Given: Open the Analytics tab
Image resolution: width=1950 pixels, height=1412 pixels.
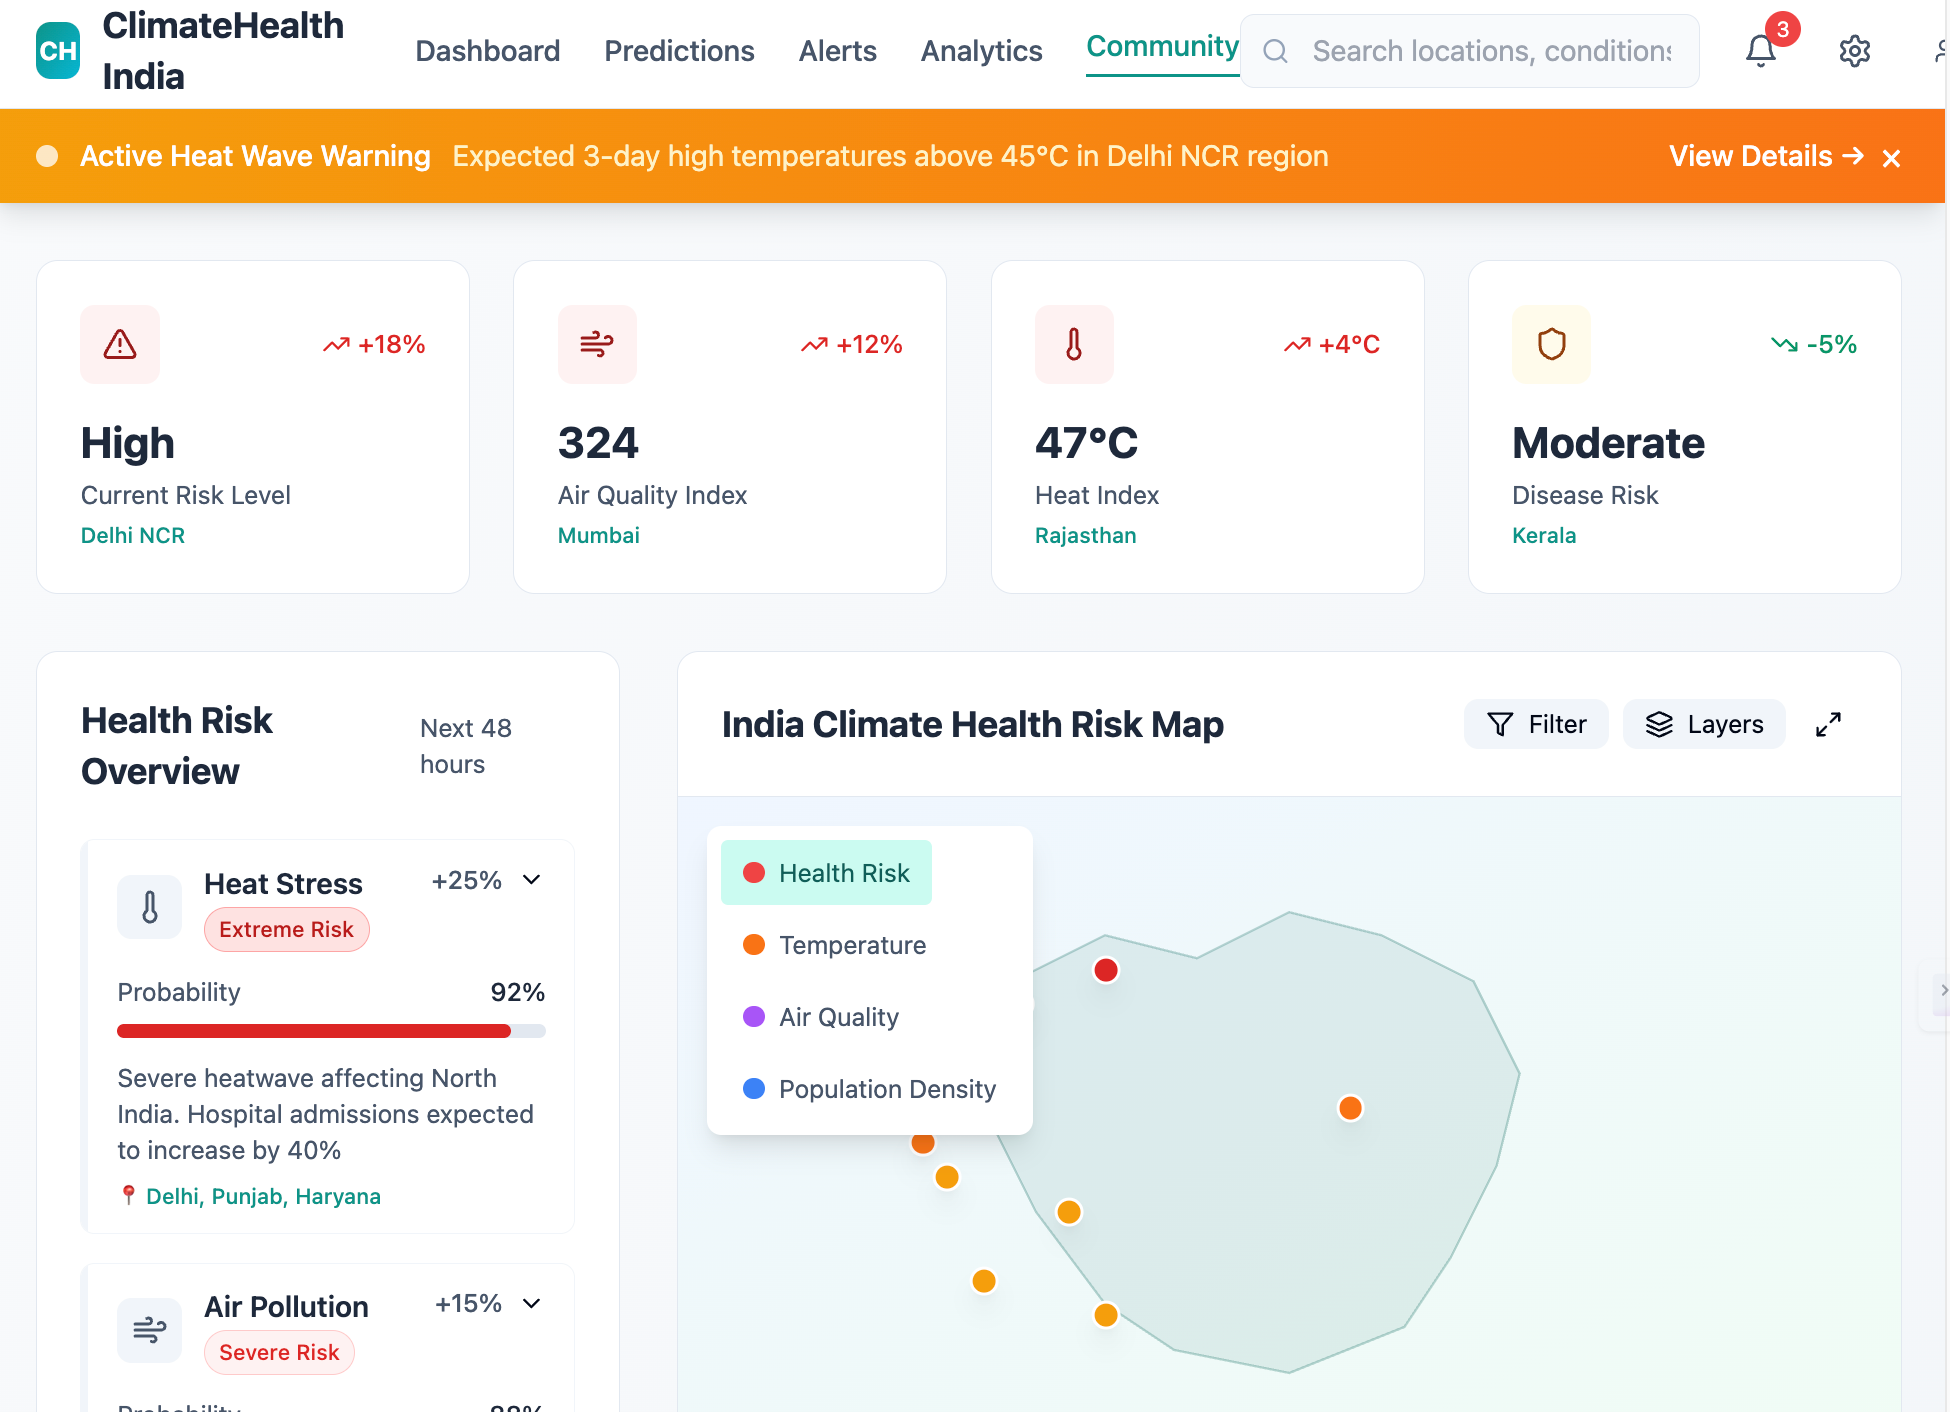Looking at the screenshot, I should (981, 51).
